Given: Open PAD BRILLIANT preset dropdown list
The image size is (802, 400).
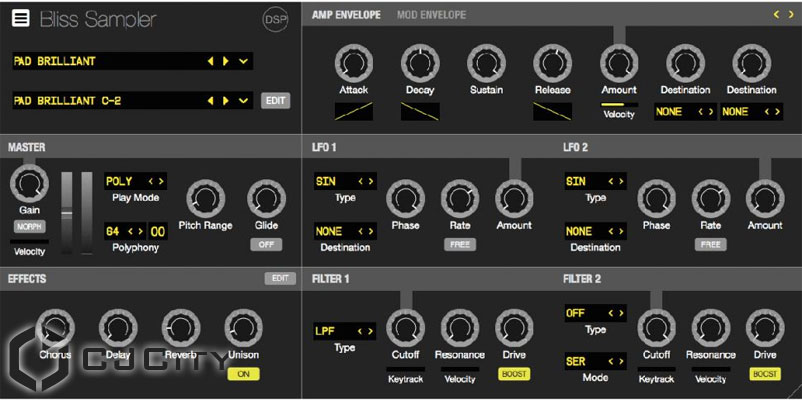Looking at the screenshot, I should click(243, 61).
